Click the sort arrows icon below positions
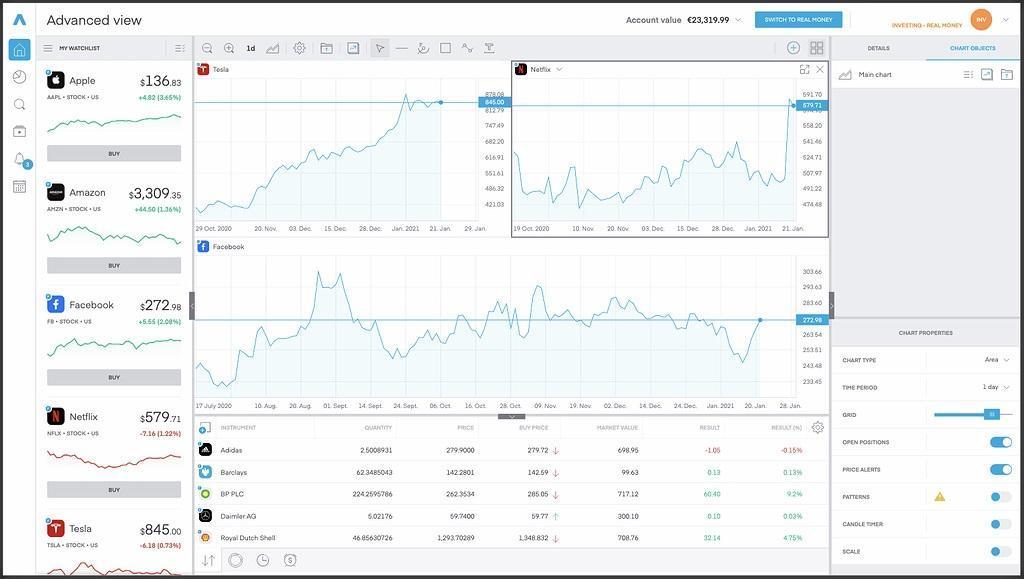Screen dimensions: 1024x579 [208, 560]
